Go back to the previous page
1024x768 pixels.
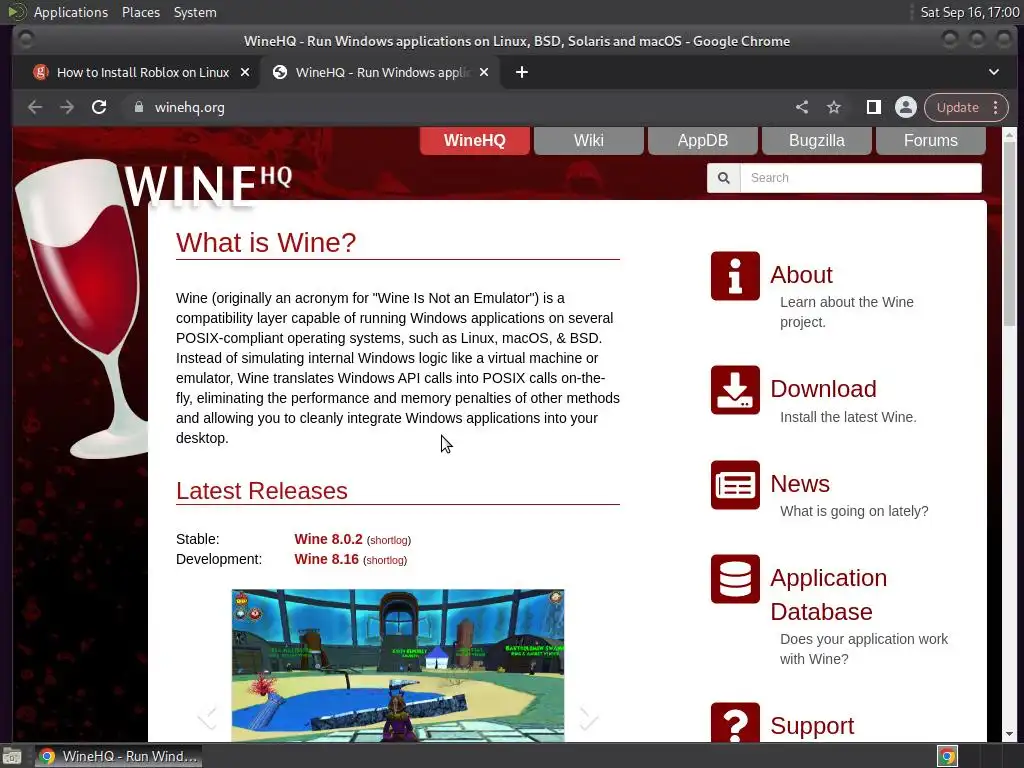point(35,107)
